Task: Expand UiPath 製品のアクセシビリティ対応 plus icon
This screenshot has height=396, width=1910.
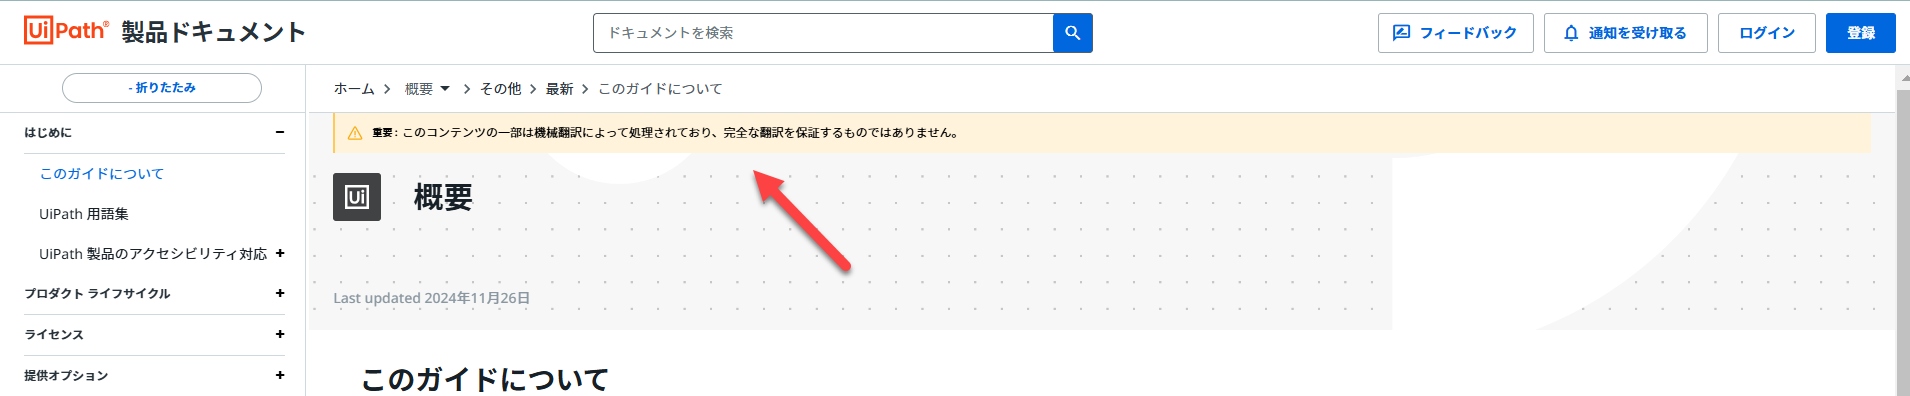Action: coord(280,253)
